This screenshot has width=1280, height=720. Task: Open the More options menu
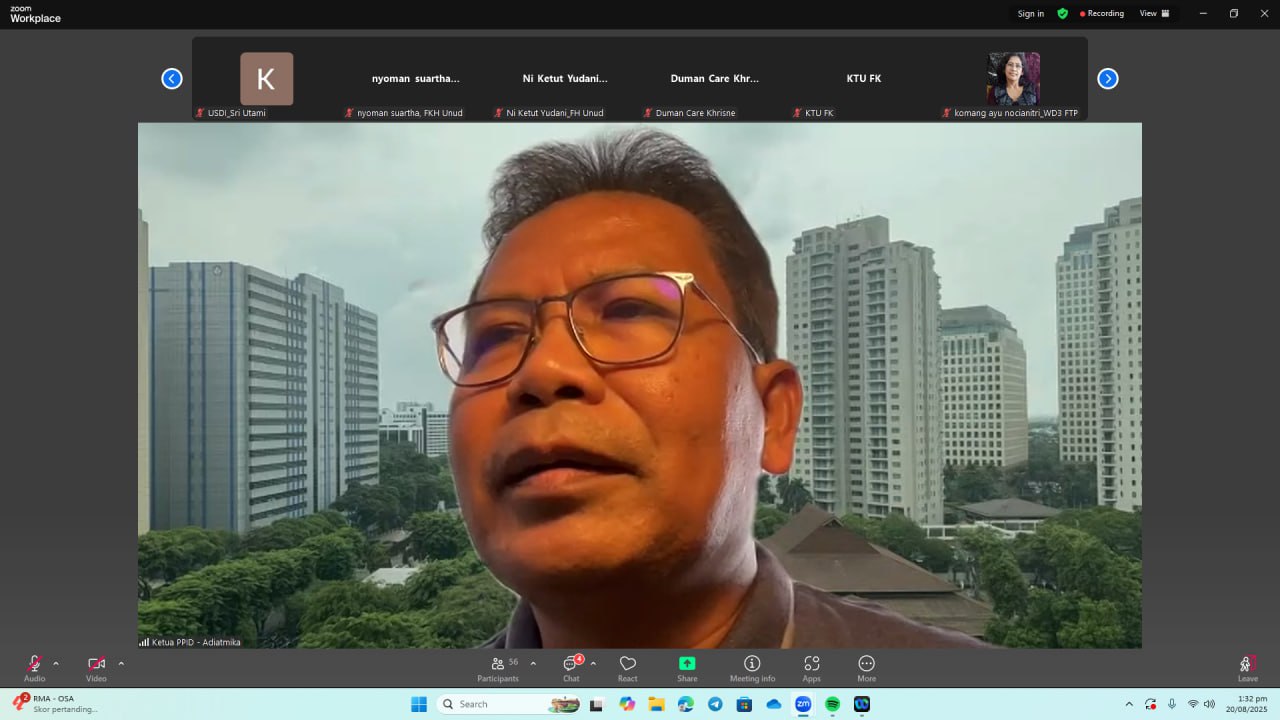point(866,668)
